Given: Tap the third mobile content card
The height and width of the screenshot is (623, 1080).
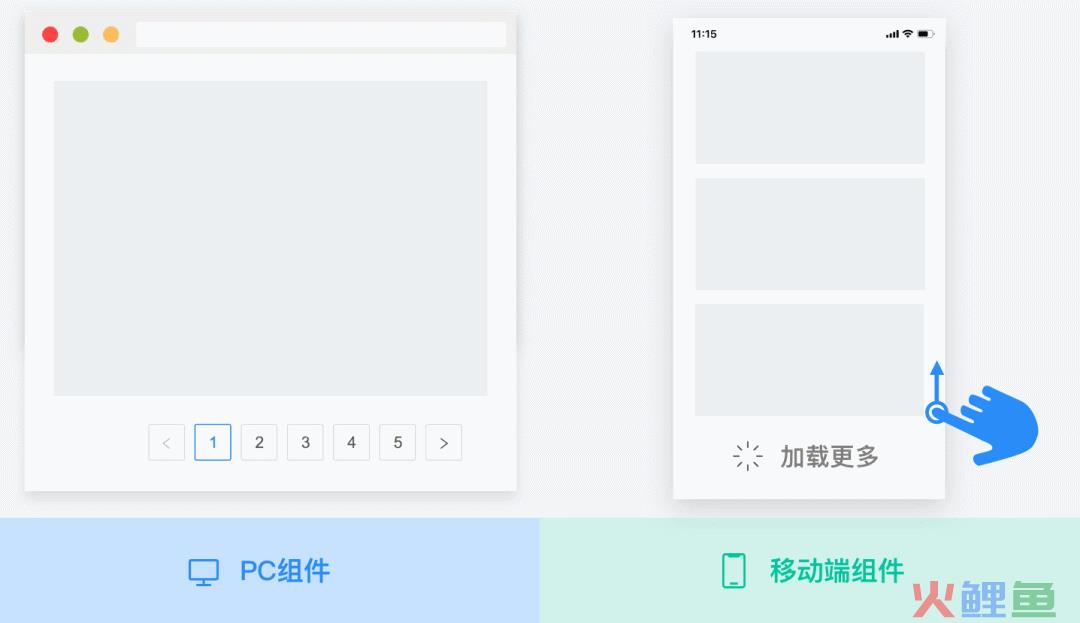Looking at the screenshot, I should click(x=809, y=360).
